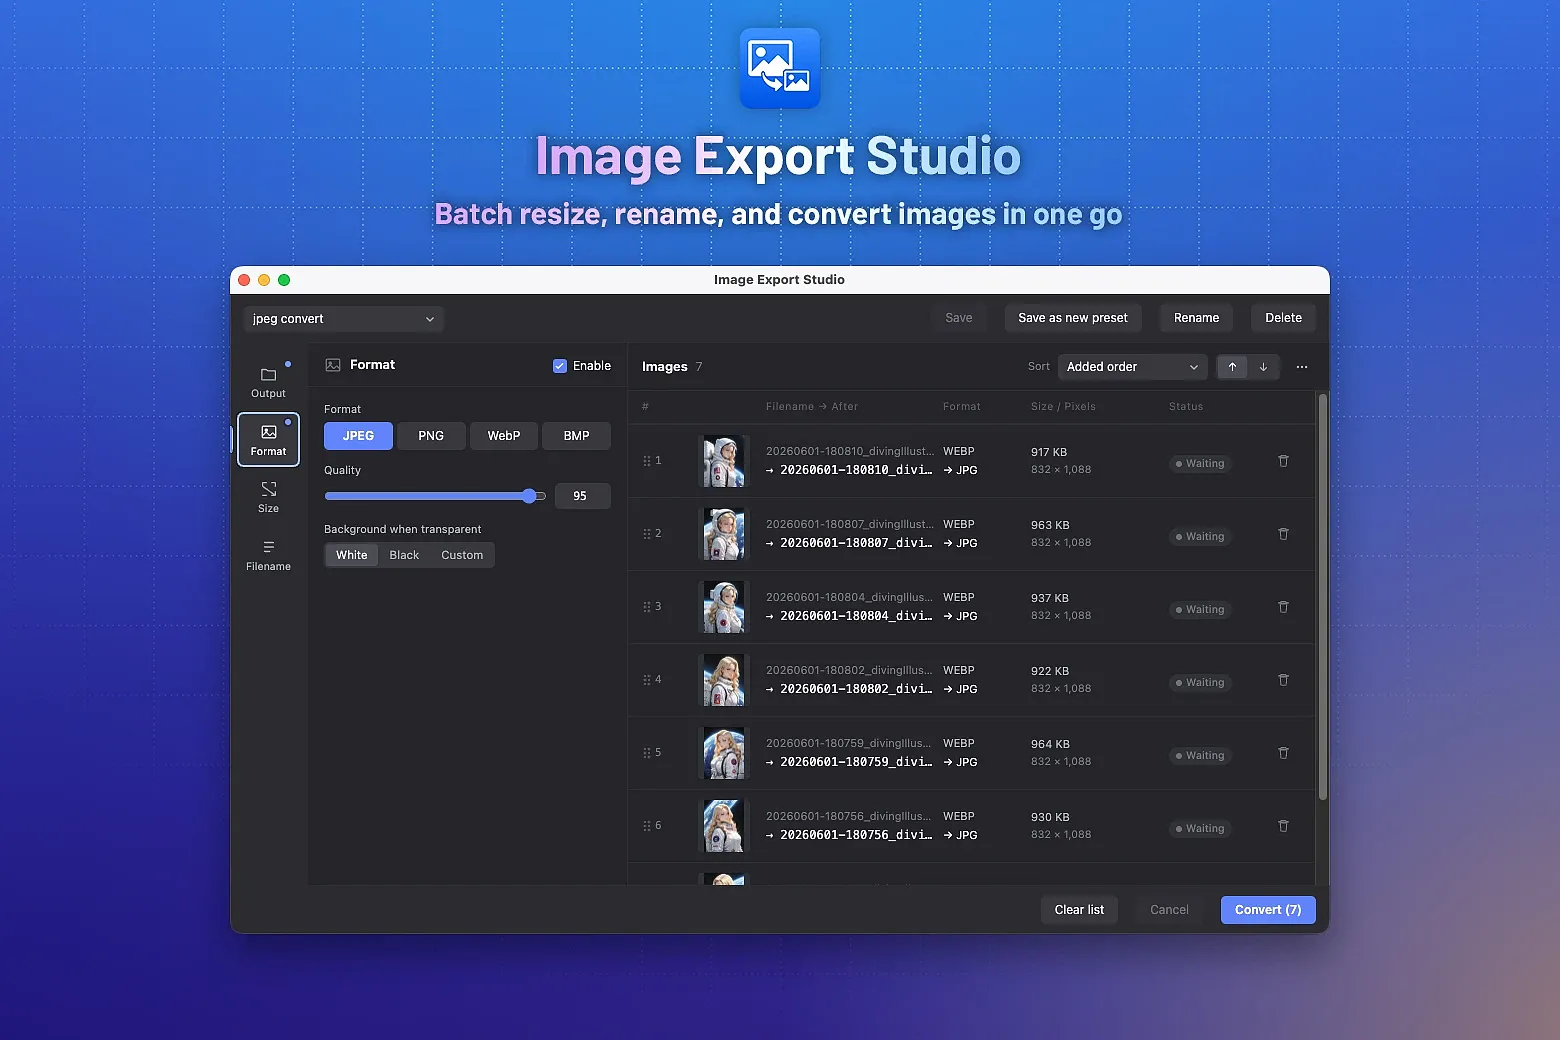Screen dimensions: 1560x1040
Task: Choose WebP as output format
Action: (x=504, y=436)
